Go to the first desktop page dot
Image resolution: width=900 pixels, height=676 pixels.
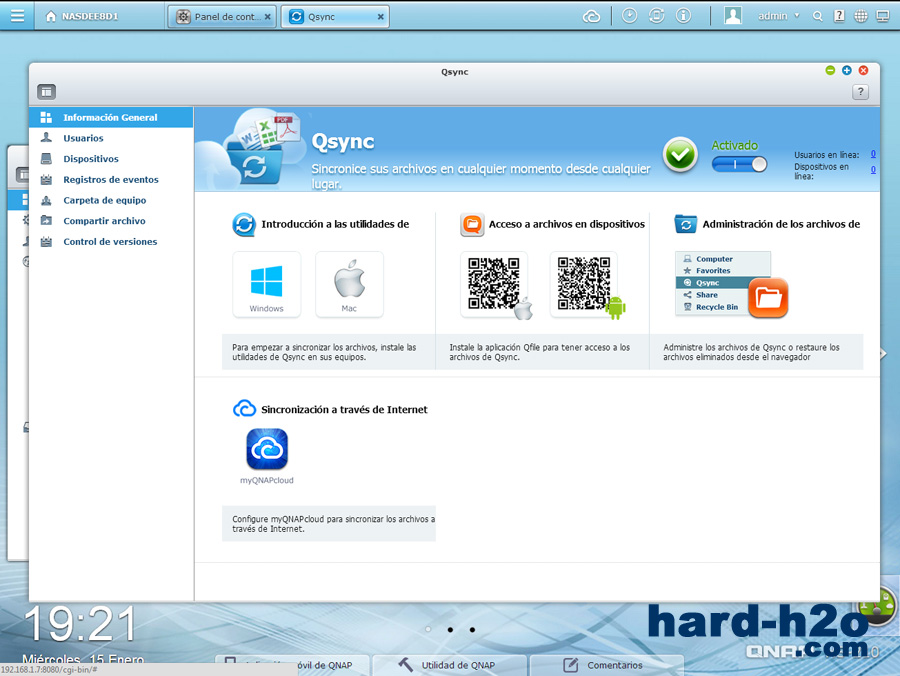pos(428,630)
